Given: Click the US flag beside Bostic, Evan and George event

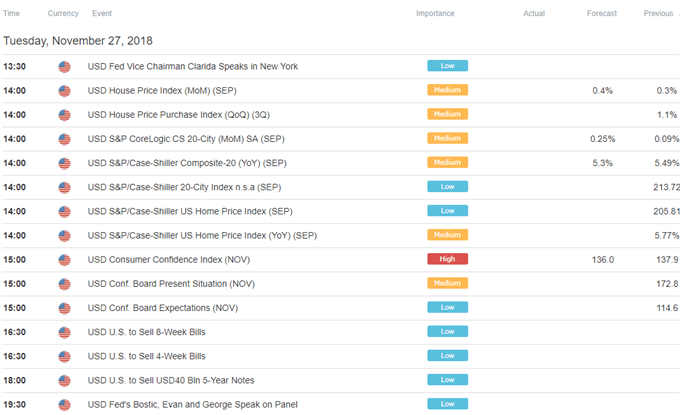Looking at the screenshot, I should (64, 405).
